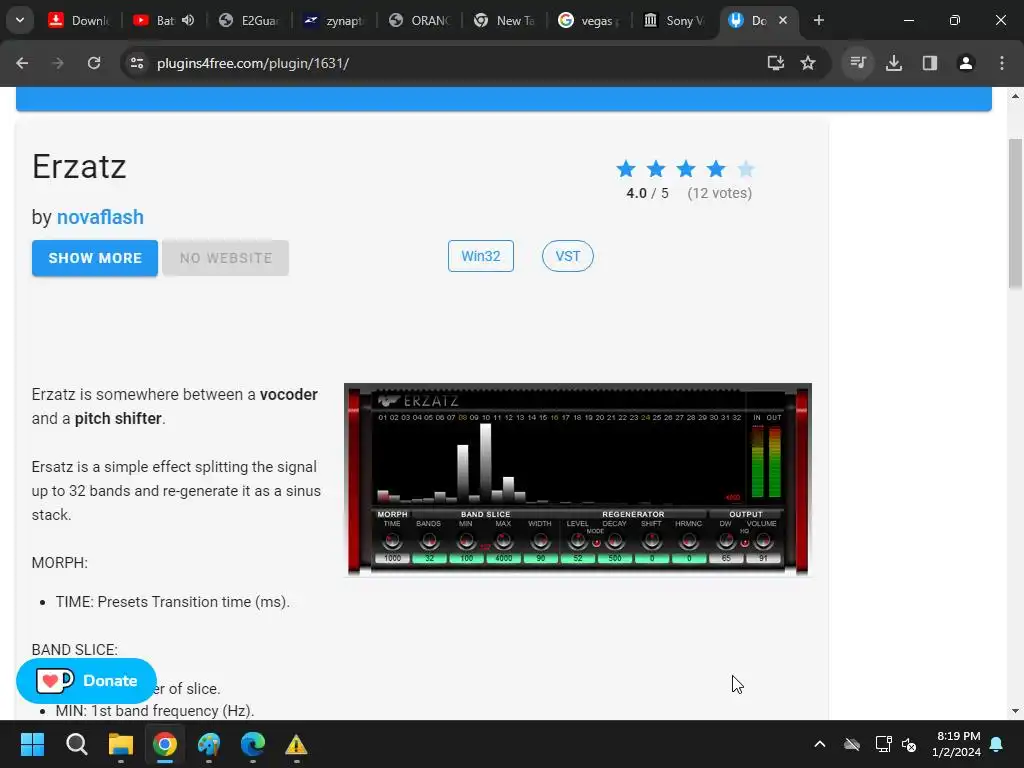This screenshot has width=1024, height=768.
Task: Rate plugin three stars
Action: (686, 169)
